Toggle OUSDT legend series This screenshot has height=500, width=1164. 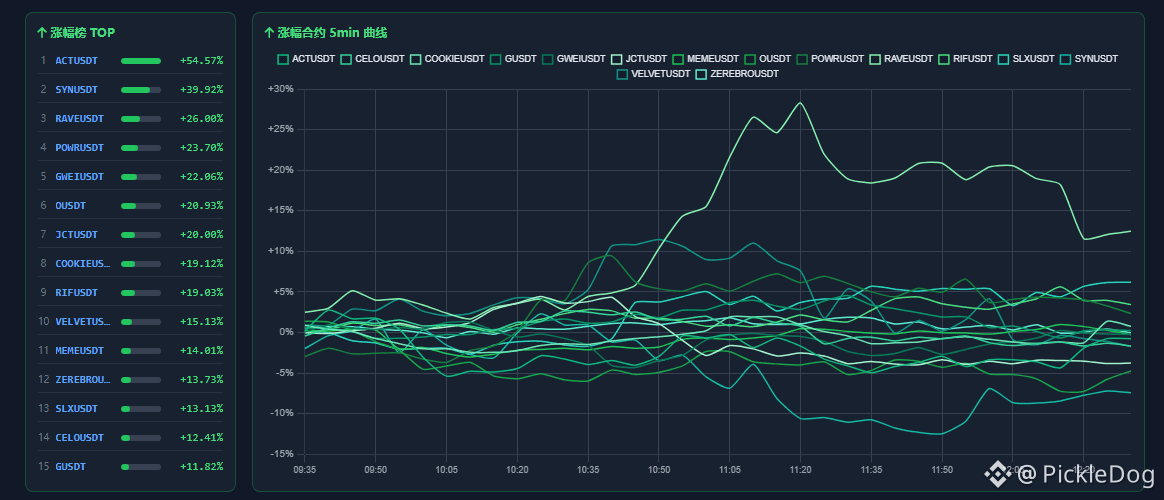pos(768,59)
